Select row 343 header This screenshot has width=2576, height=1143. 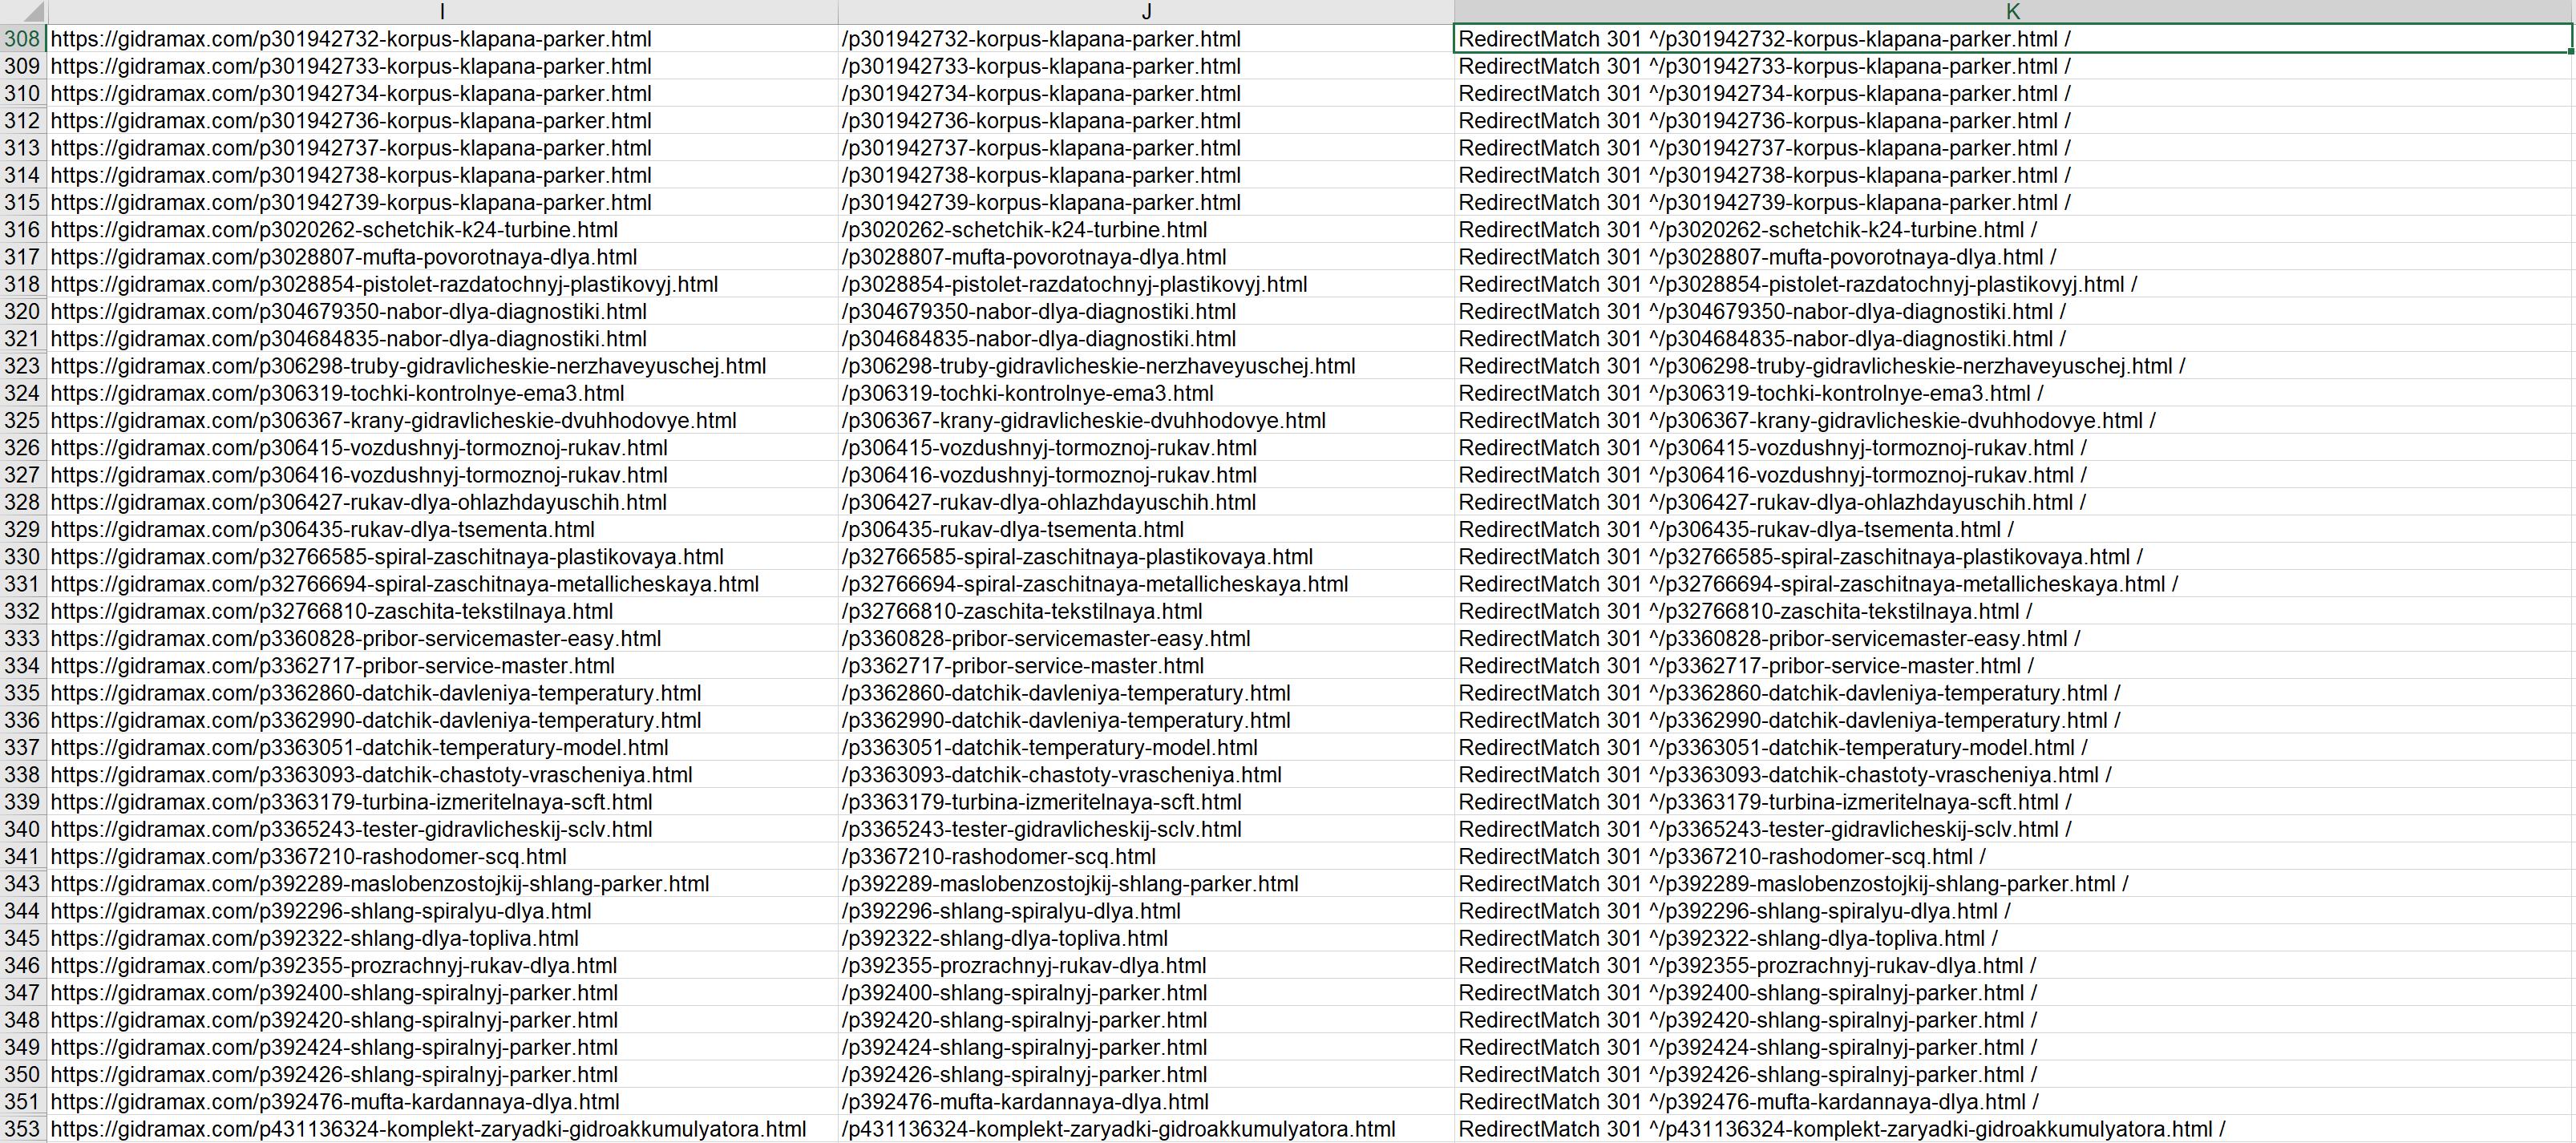[22, 884]
